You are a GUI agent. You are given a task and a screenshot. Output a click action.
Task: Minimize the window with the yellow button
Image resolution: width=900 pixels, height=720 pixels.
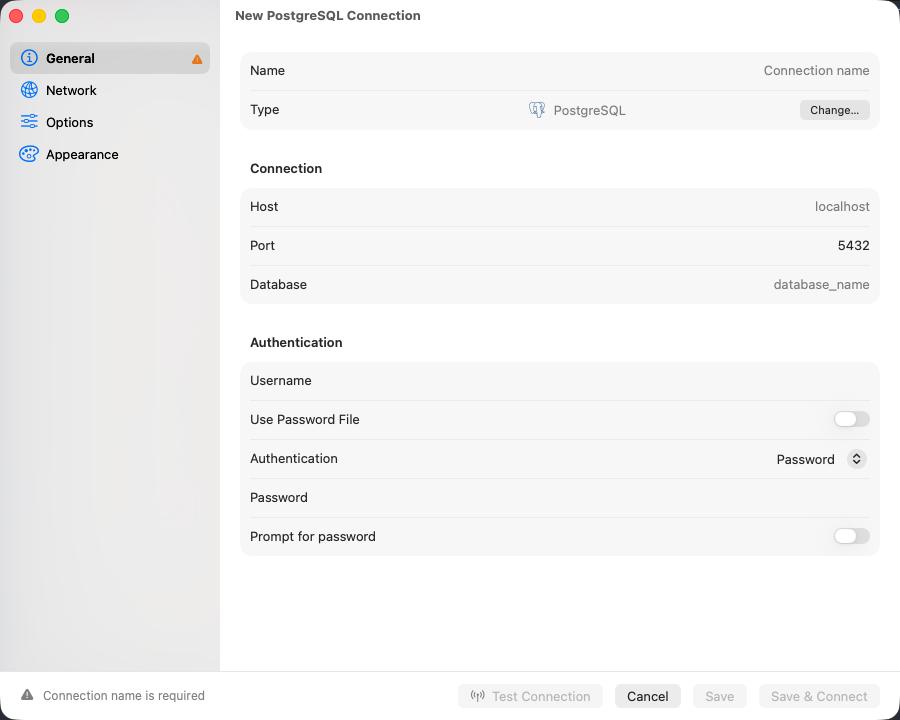tap(39, 16)
